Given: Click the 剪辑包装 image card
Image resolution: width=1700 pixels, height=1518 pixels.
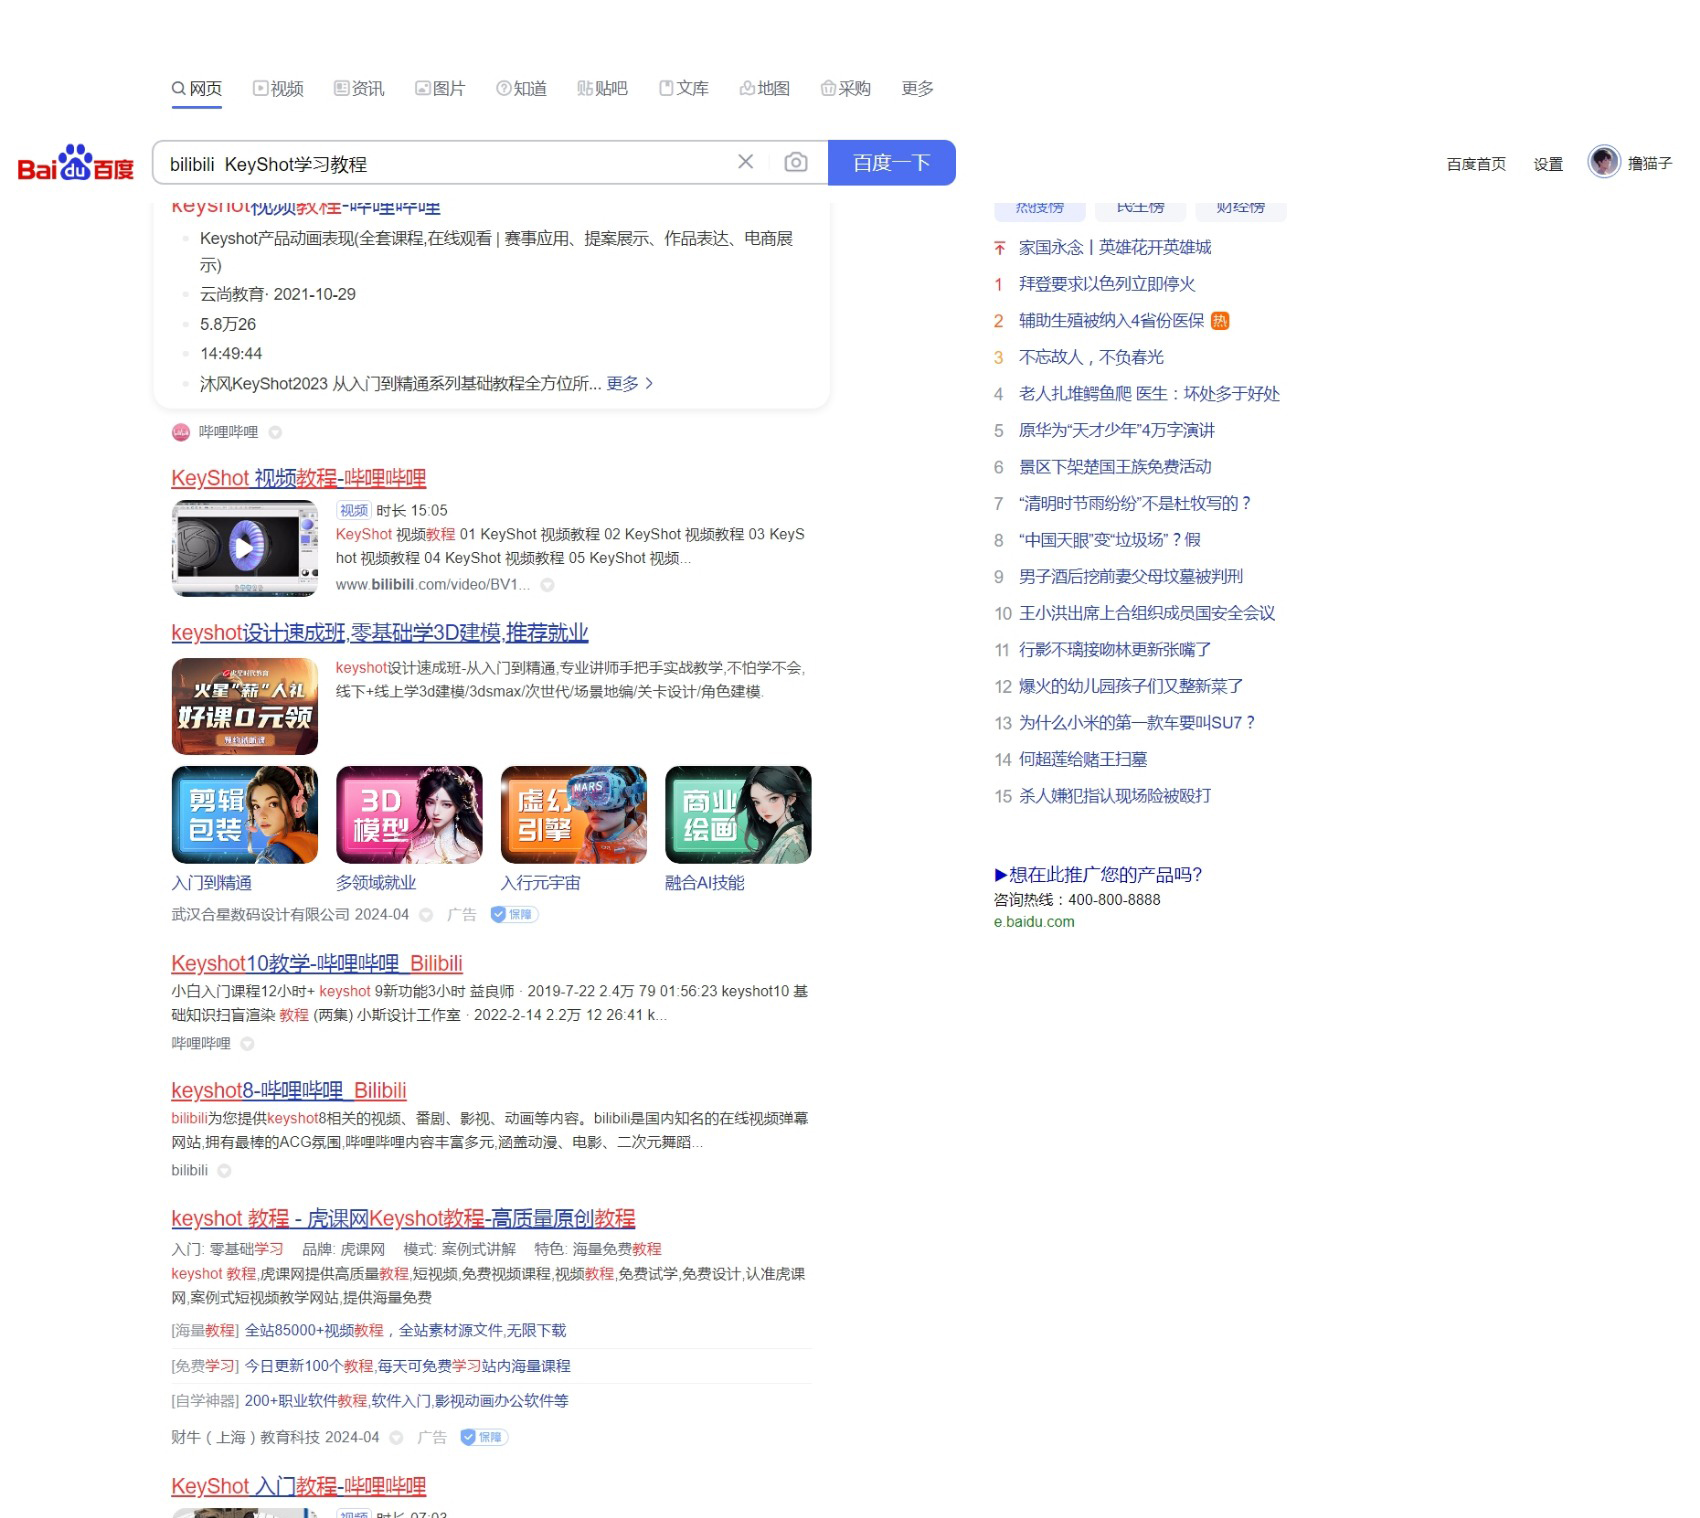Looking at the screenshot, I should (x=244, y=815).
